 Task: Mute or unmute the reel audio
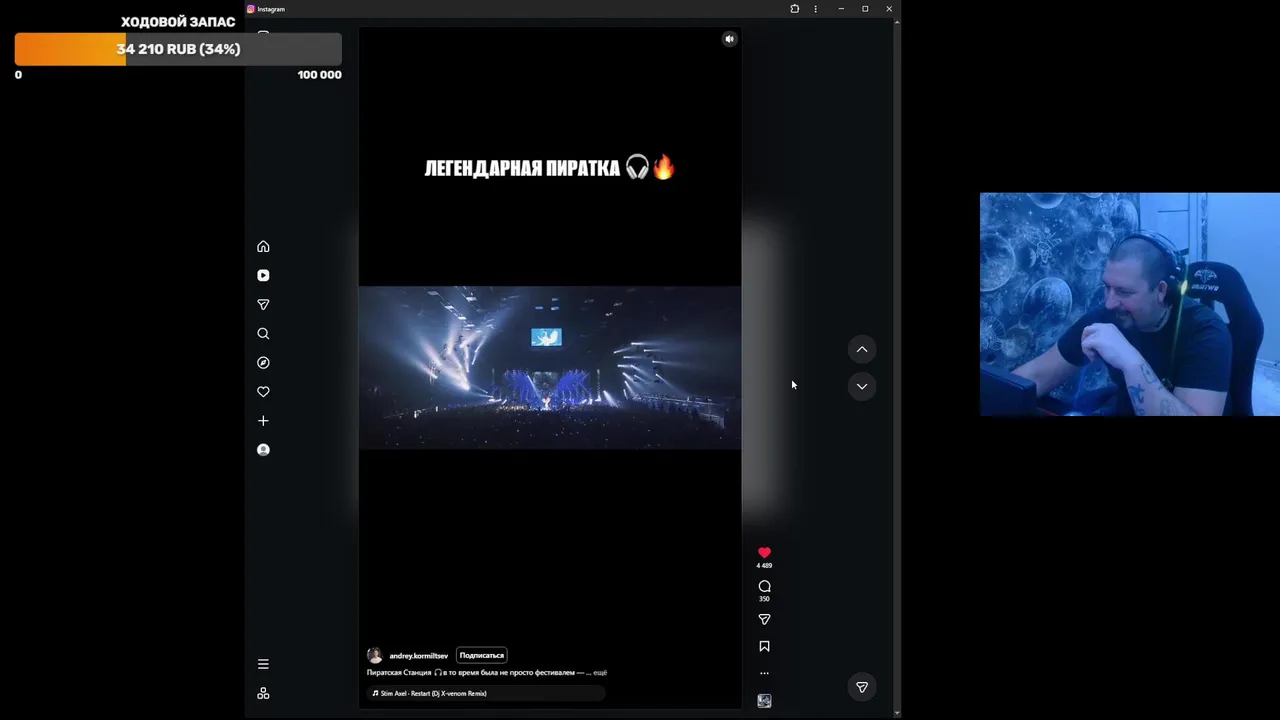point(729,39)
